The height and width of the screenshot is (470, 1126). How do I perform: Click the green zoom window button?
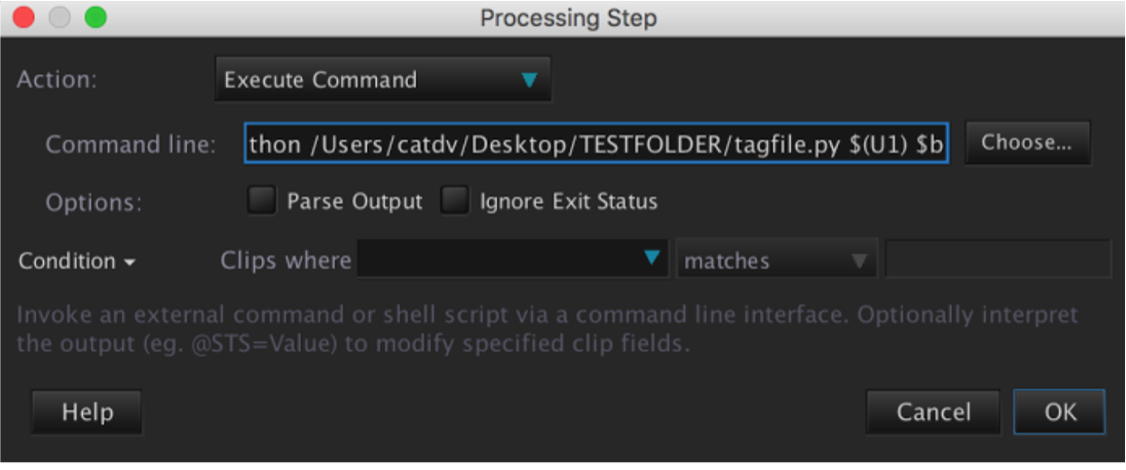click(x=95, y=18)
